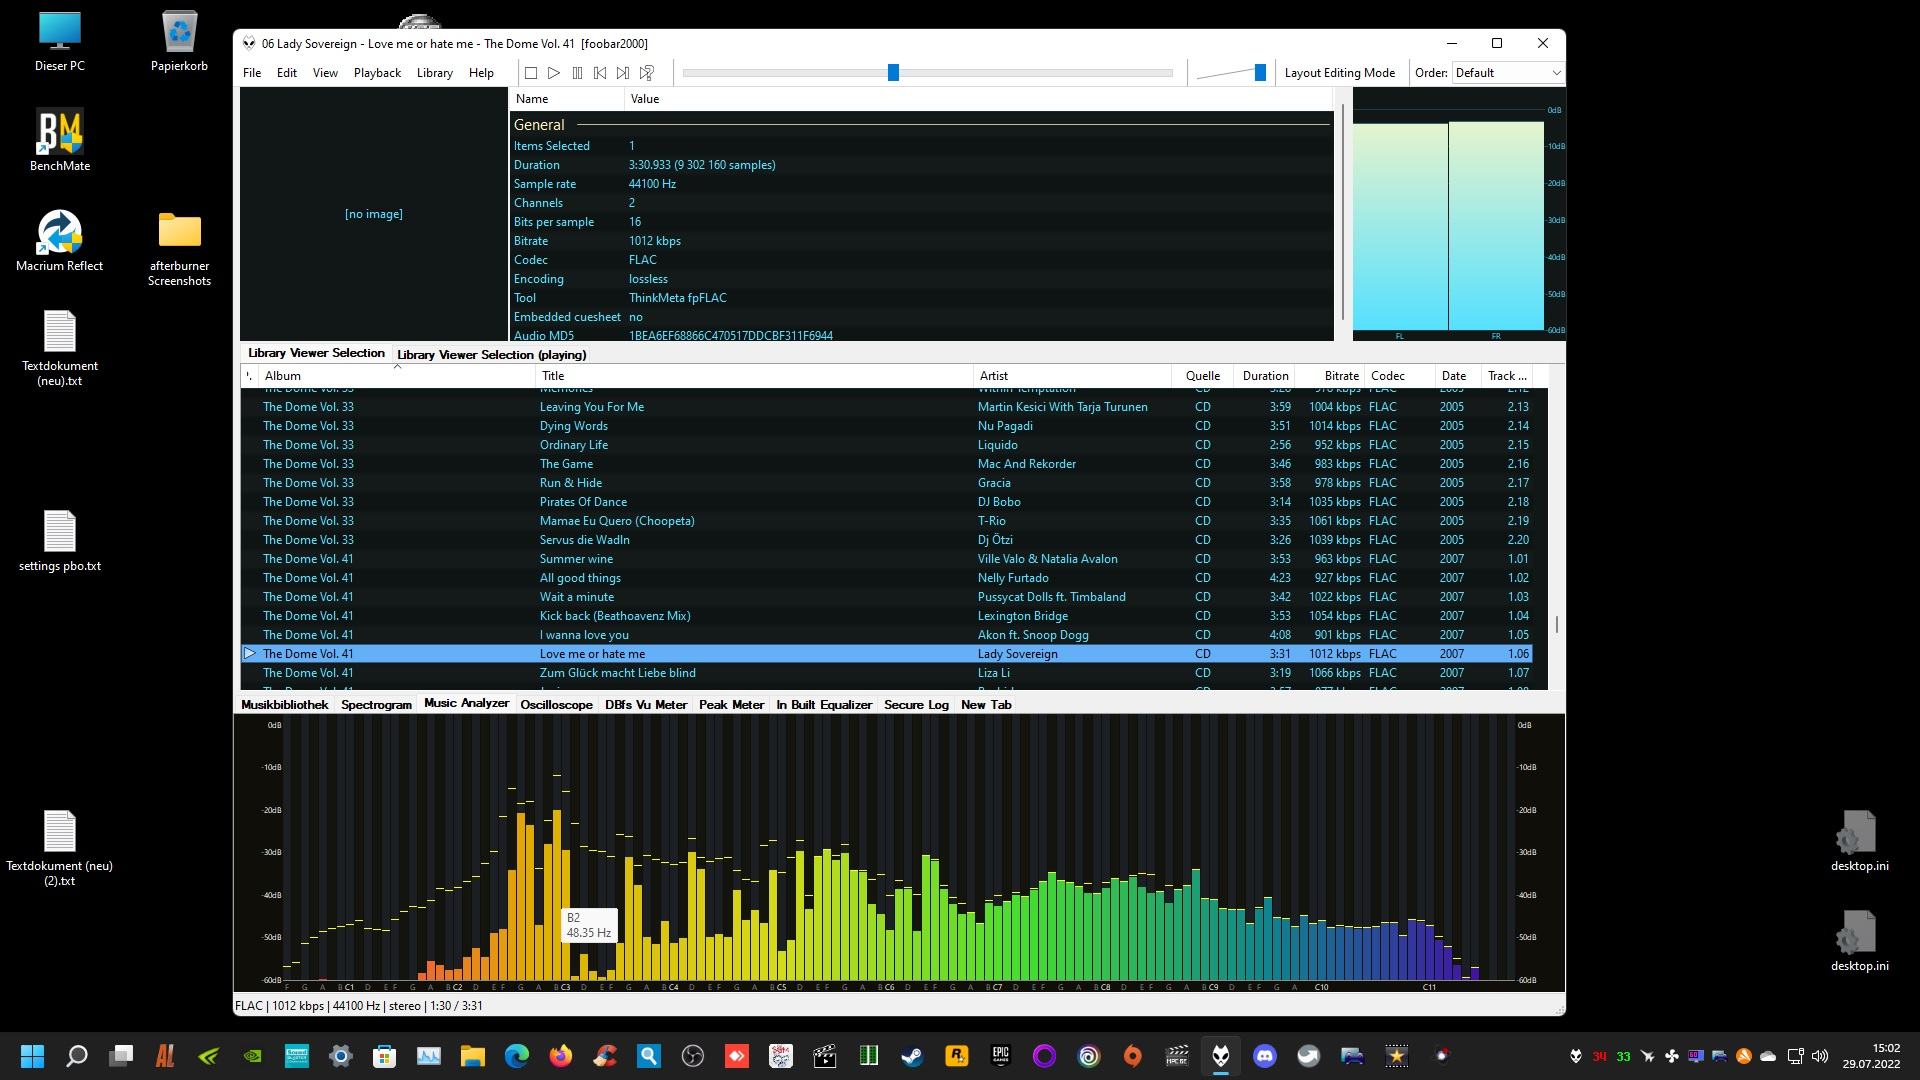Select the Music Analyzer tab
The width and height of the screenshot is (1920, 1080).
coord(466,703)
